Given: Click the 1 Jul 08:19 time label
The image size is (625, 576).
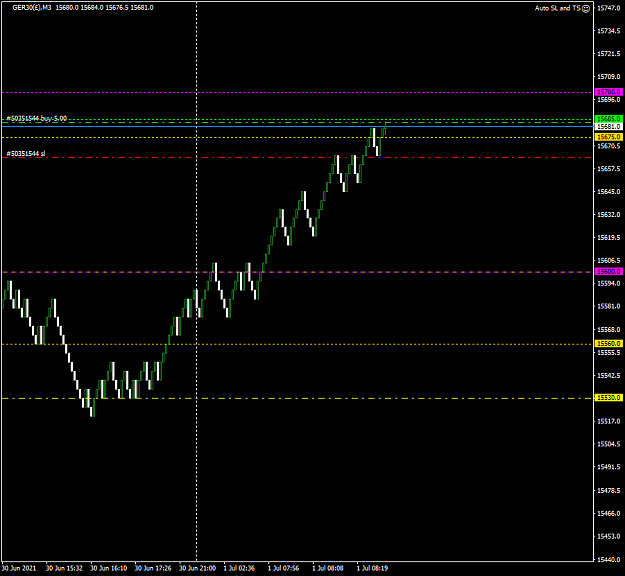Looking at the screenshot, I should pyautogui.click(x=372, y=568).
